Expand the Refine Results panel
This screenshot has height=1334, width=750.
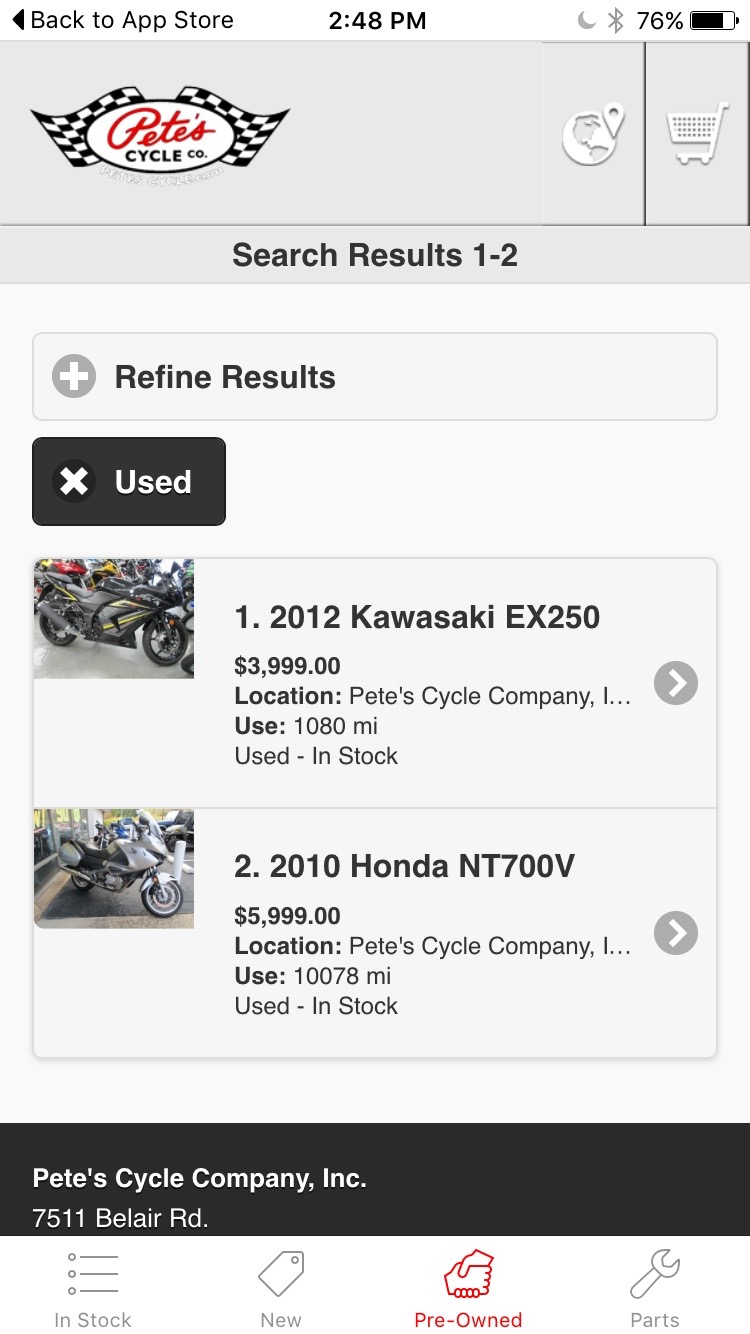pyautogui.click(x=375, y=377)
